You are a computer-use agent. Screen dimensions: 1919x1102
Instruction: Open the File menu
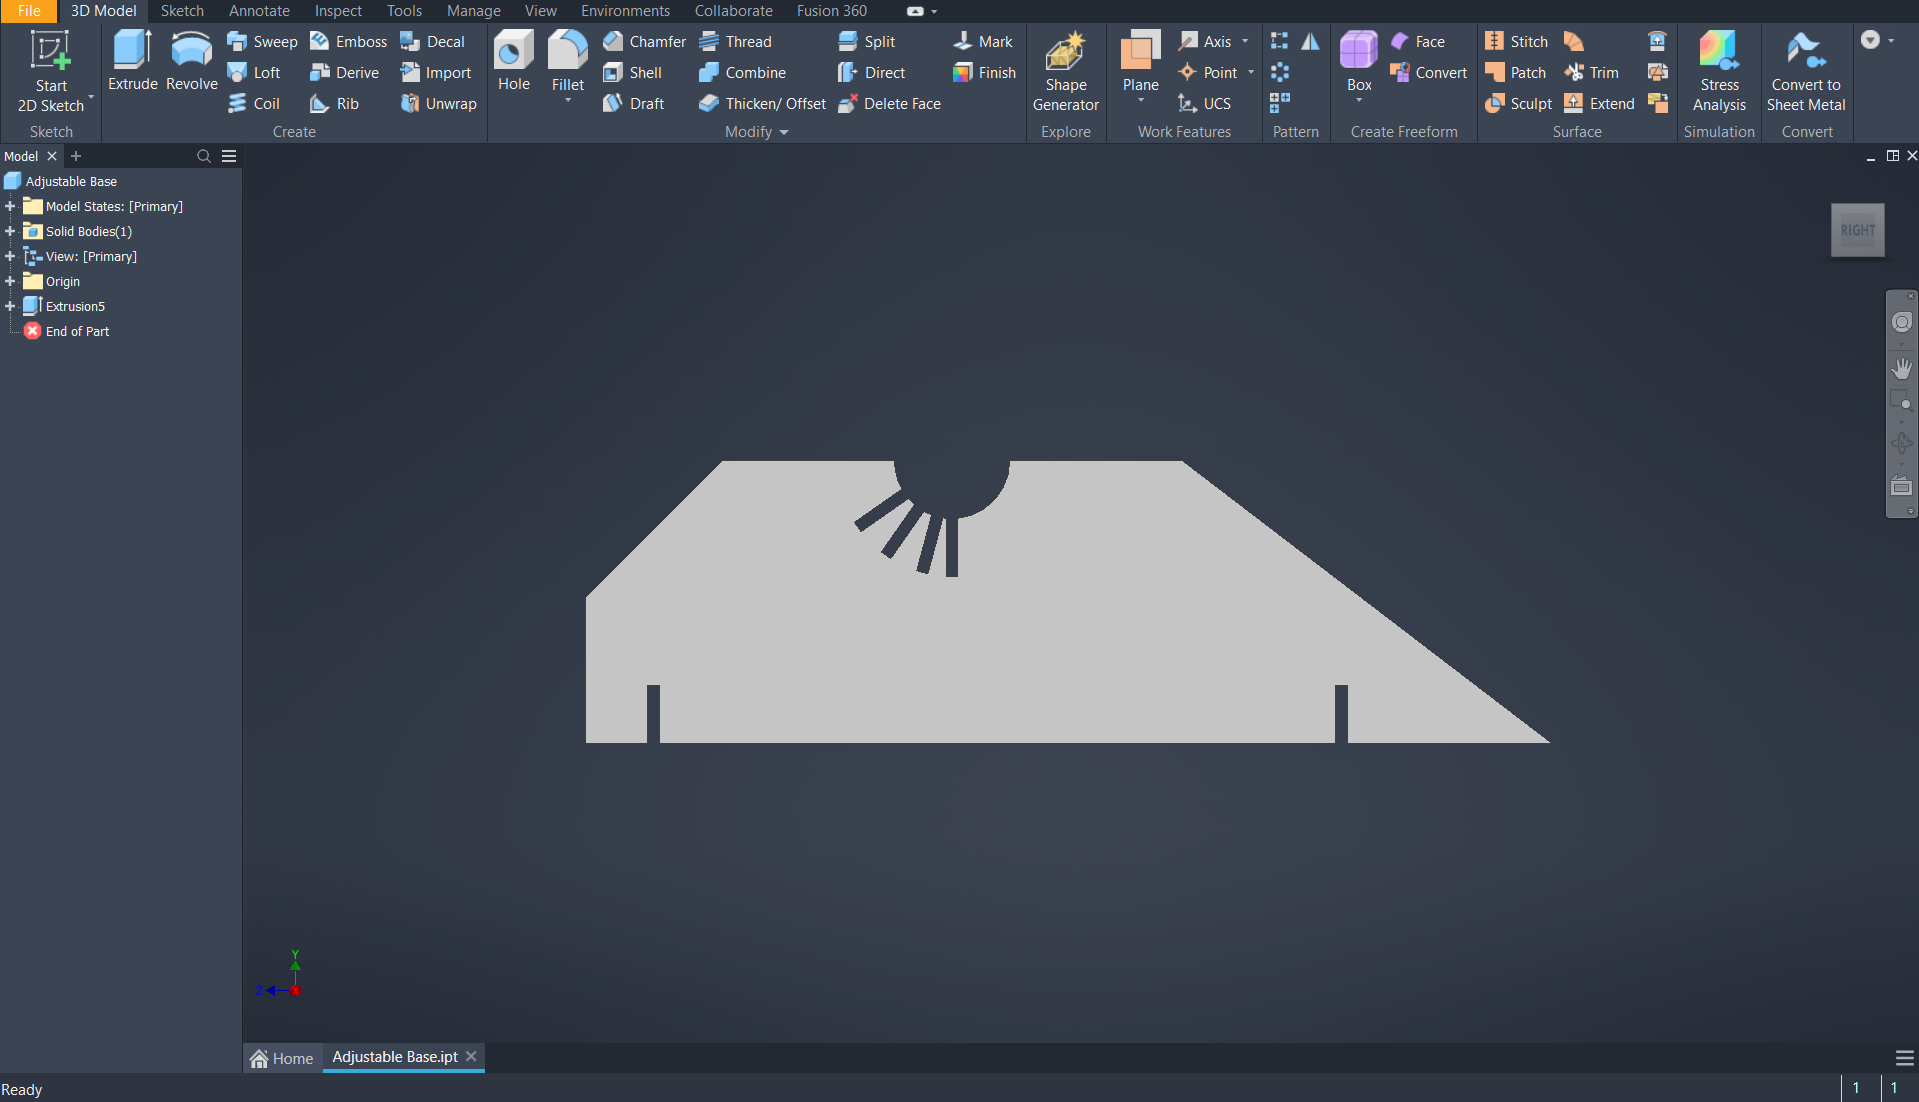29,11
